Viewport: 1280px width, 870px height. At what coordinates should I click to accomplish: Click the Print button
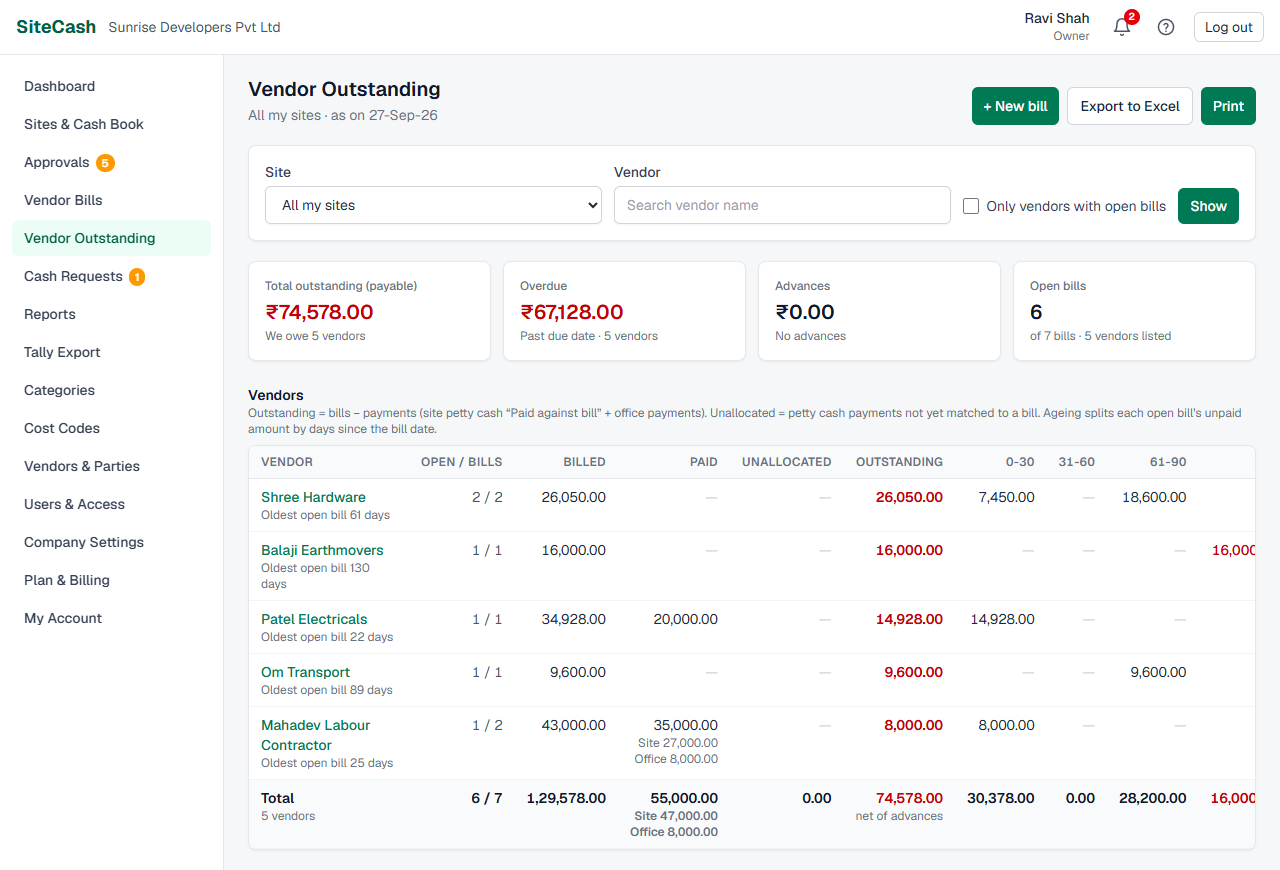(x=1228, y=106)
